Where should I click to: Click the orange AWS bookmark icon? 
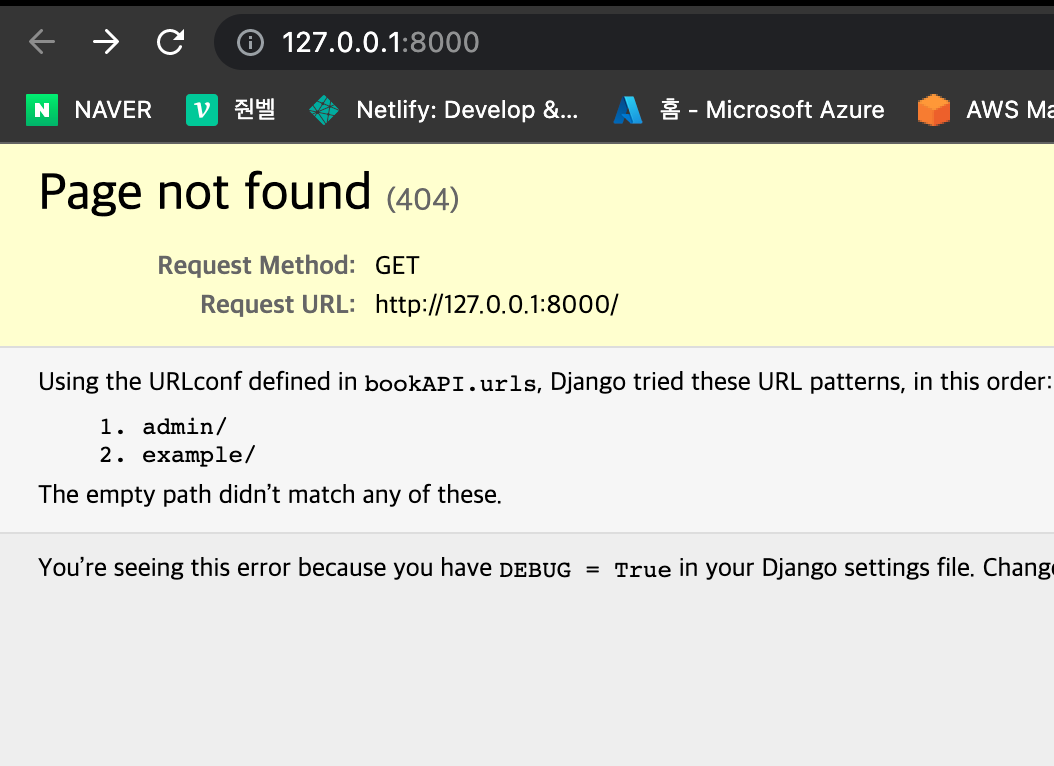[933, 110]
